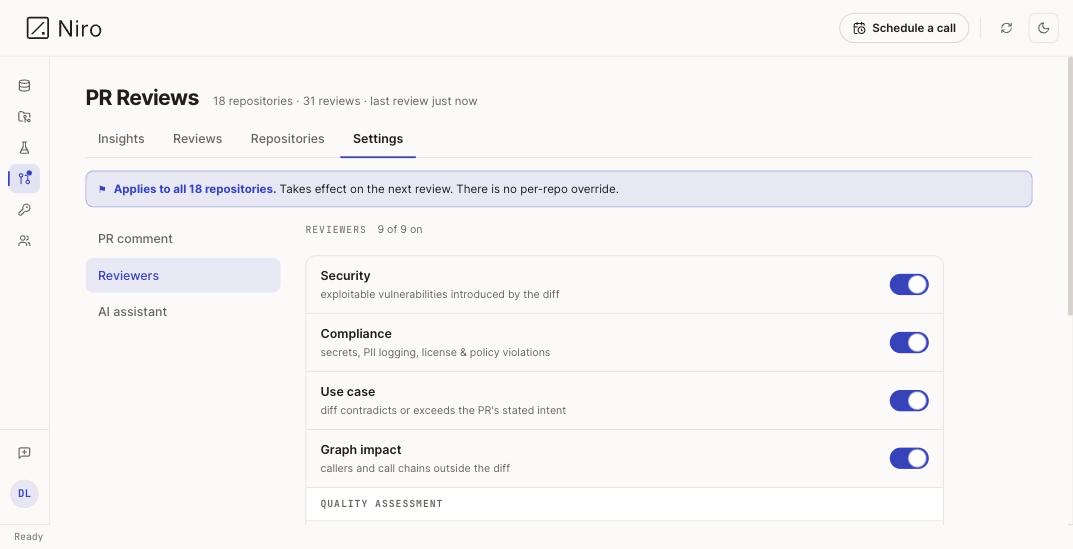1073x549 pixels.
Task: Click the Niro logo icon
Action: 38,28
